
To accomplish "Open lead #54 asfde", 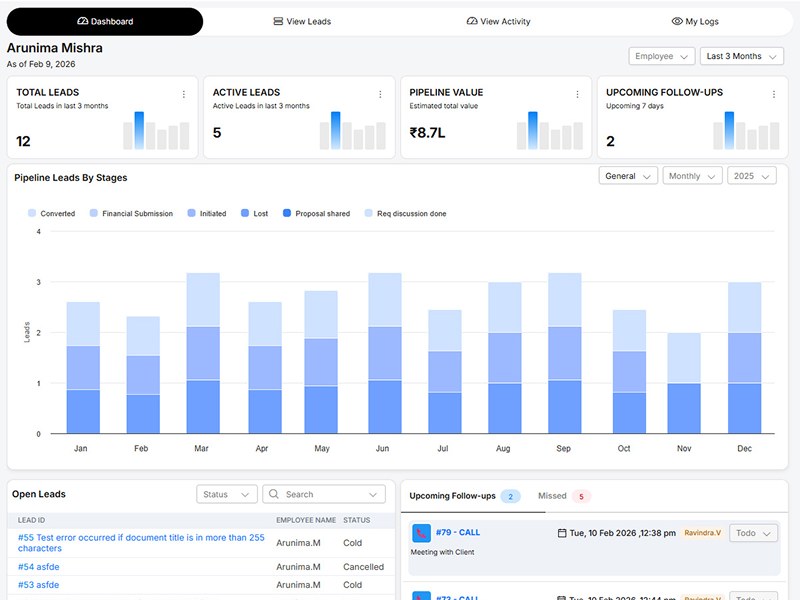I will [39, 567].
